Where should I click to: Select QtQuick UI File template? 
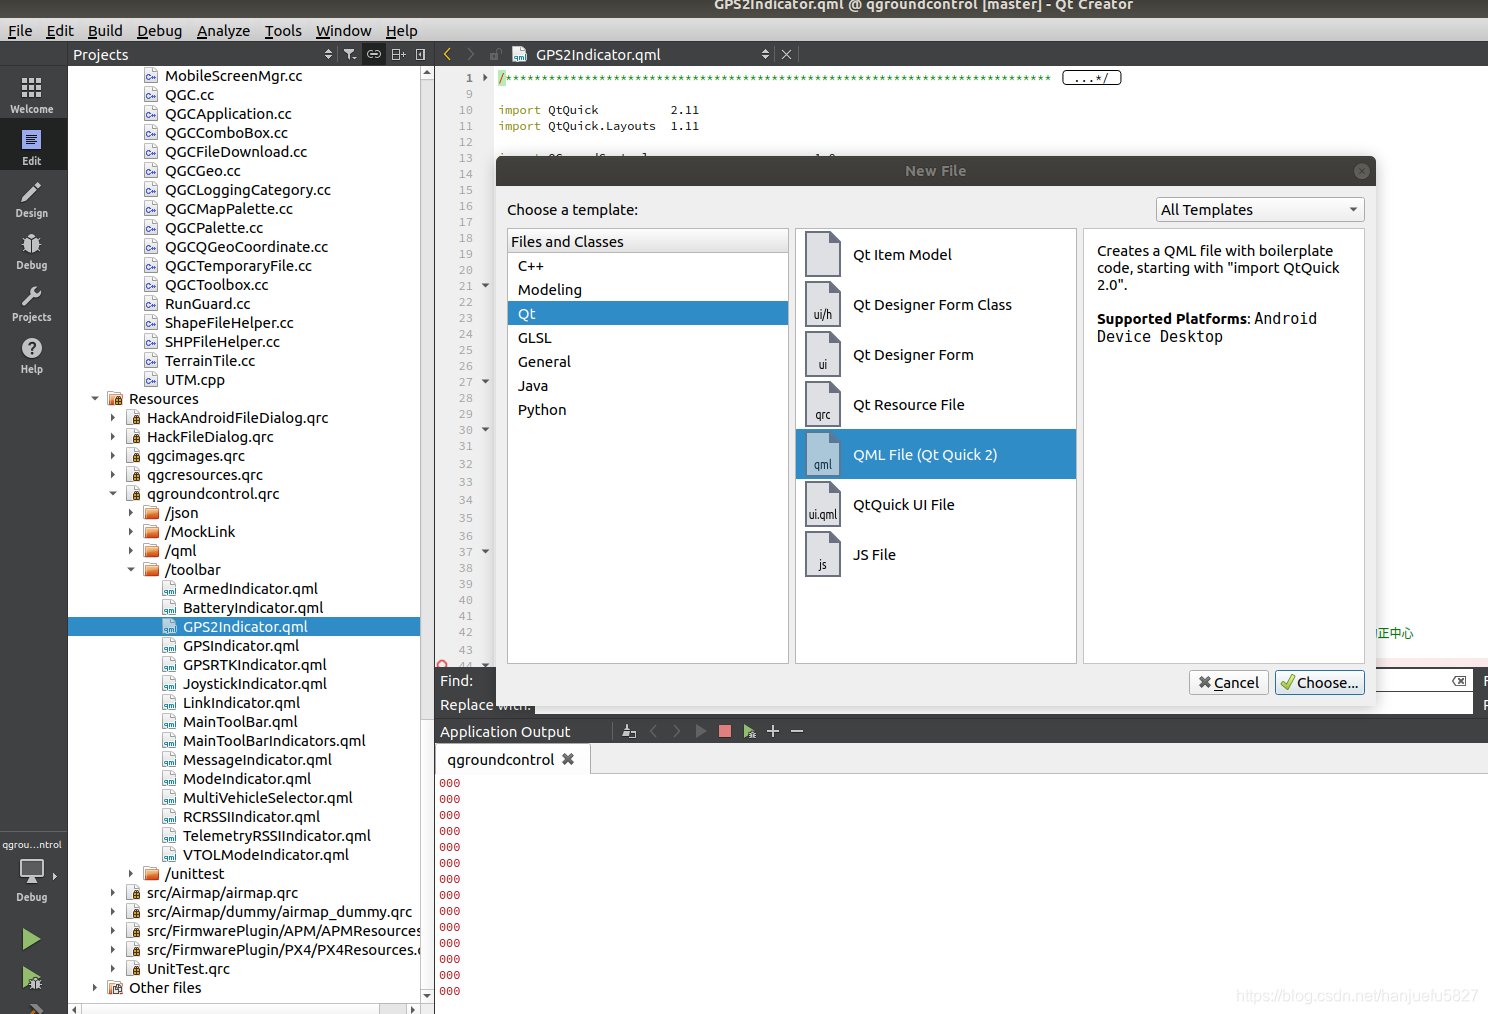click(x=936, y=504)
